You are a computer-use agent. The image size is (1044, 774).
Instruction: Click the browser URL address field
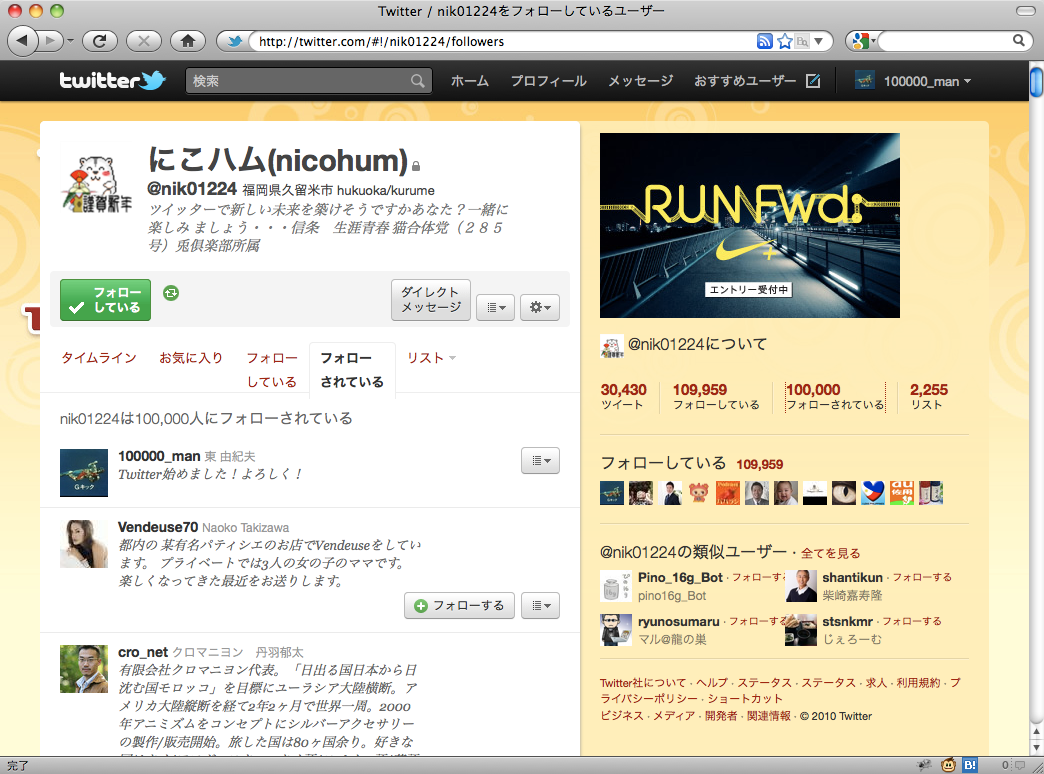pyautogui.click(x=503, y=41)
